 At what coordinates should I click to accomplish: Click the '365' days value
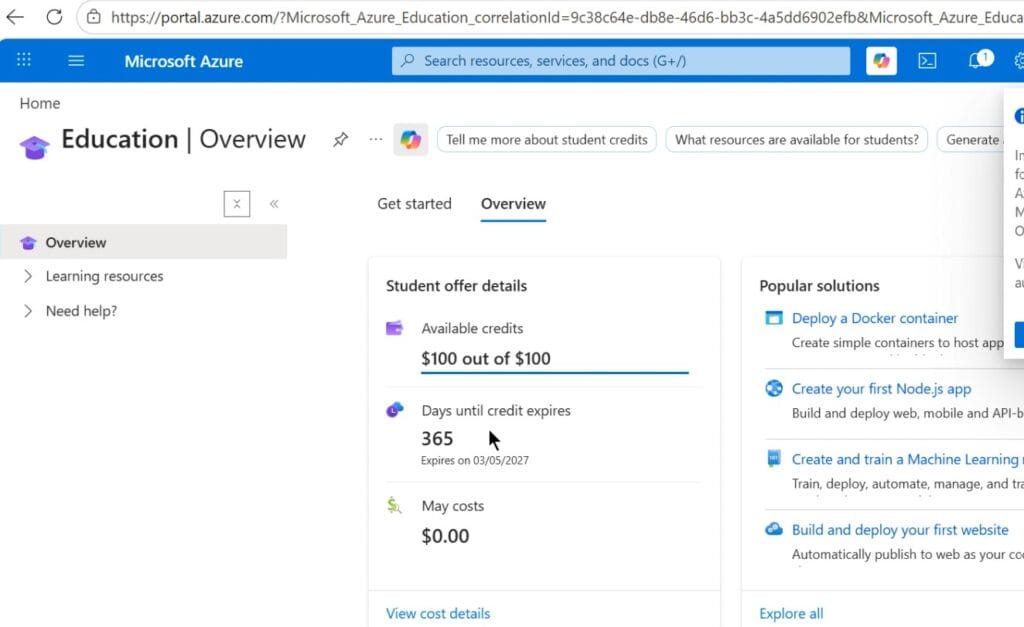(x=437, y=439)
